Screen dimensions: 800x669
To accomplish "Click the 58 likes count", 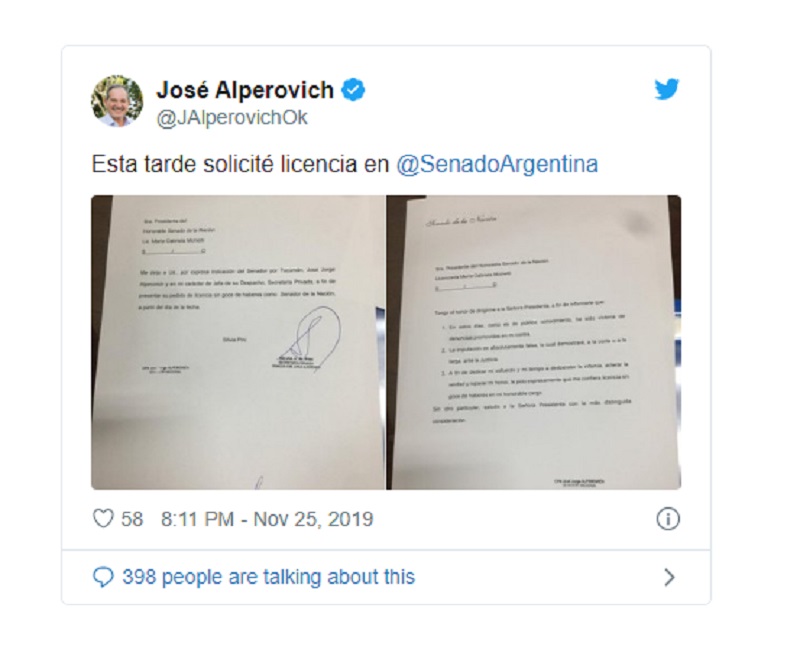I will [x=132, y=519].
